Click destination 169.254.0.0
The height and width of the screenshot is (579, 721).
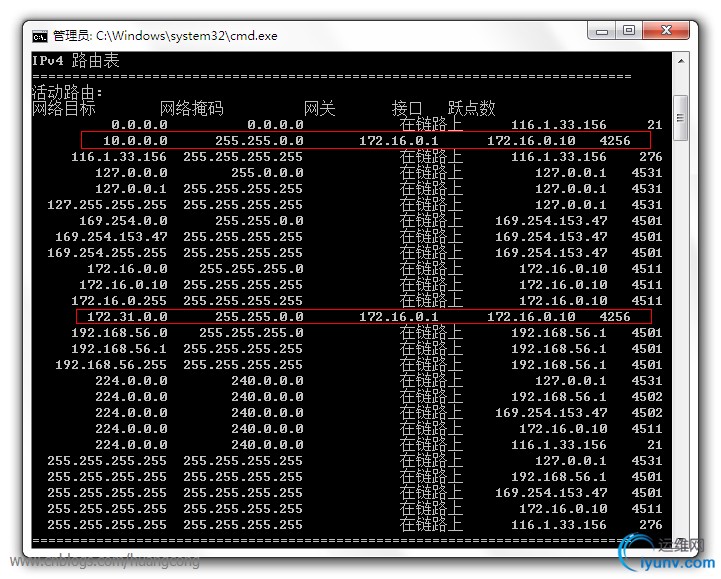coord(123,221)
